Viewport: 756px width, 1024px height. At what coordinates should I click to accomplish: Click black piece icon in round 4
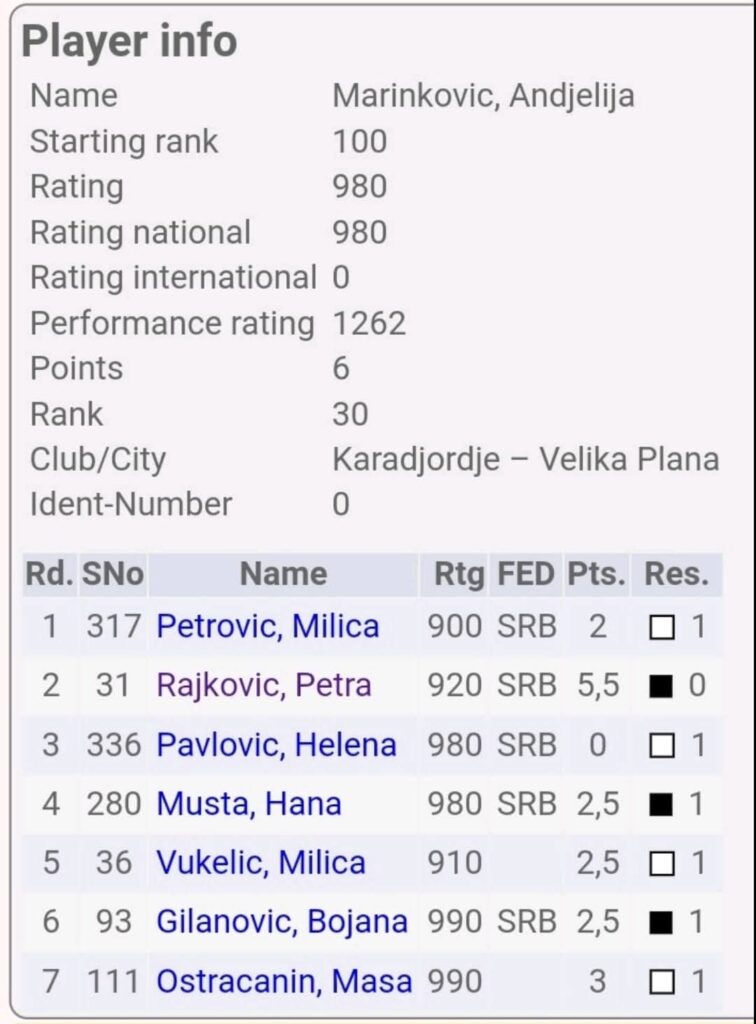tap(661, 805)
